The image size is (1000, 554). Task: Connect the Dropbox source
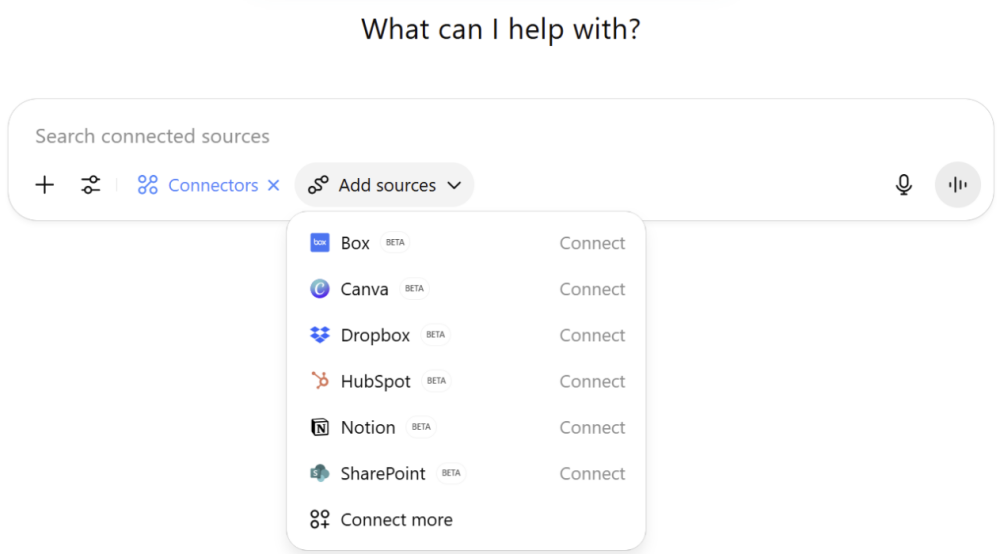point(592,335)
